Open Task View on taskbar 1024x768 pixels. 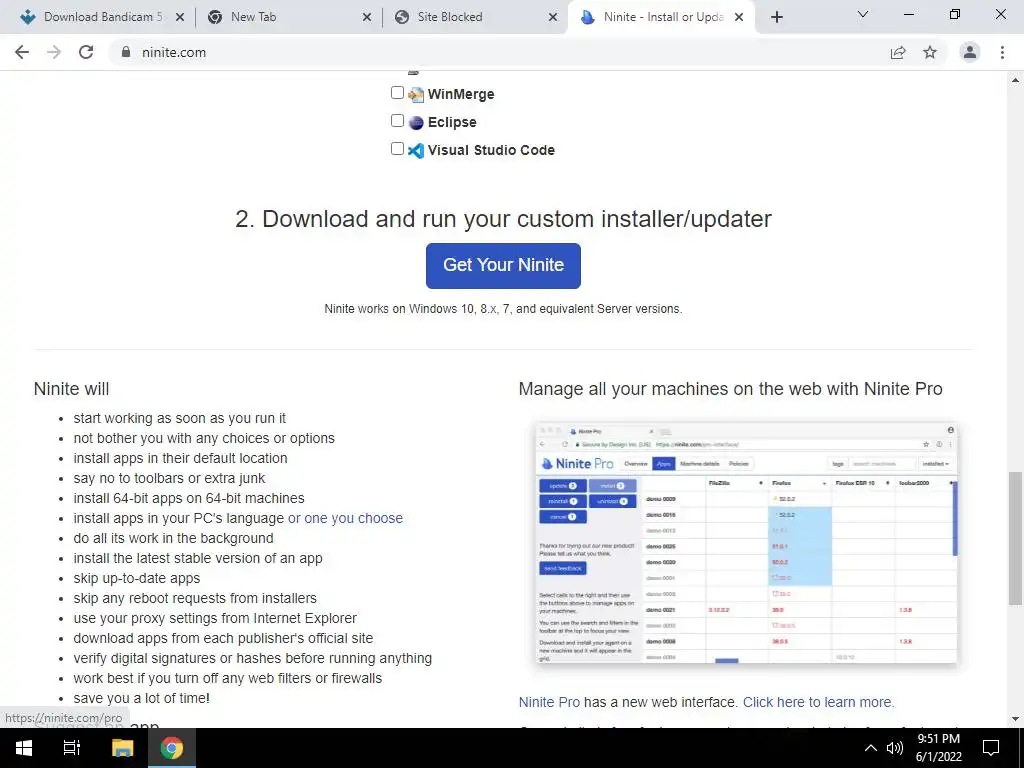[72, 748]
